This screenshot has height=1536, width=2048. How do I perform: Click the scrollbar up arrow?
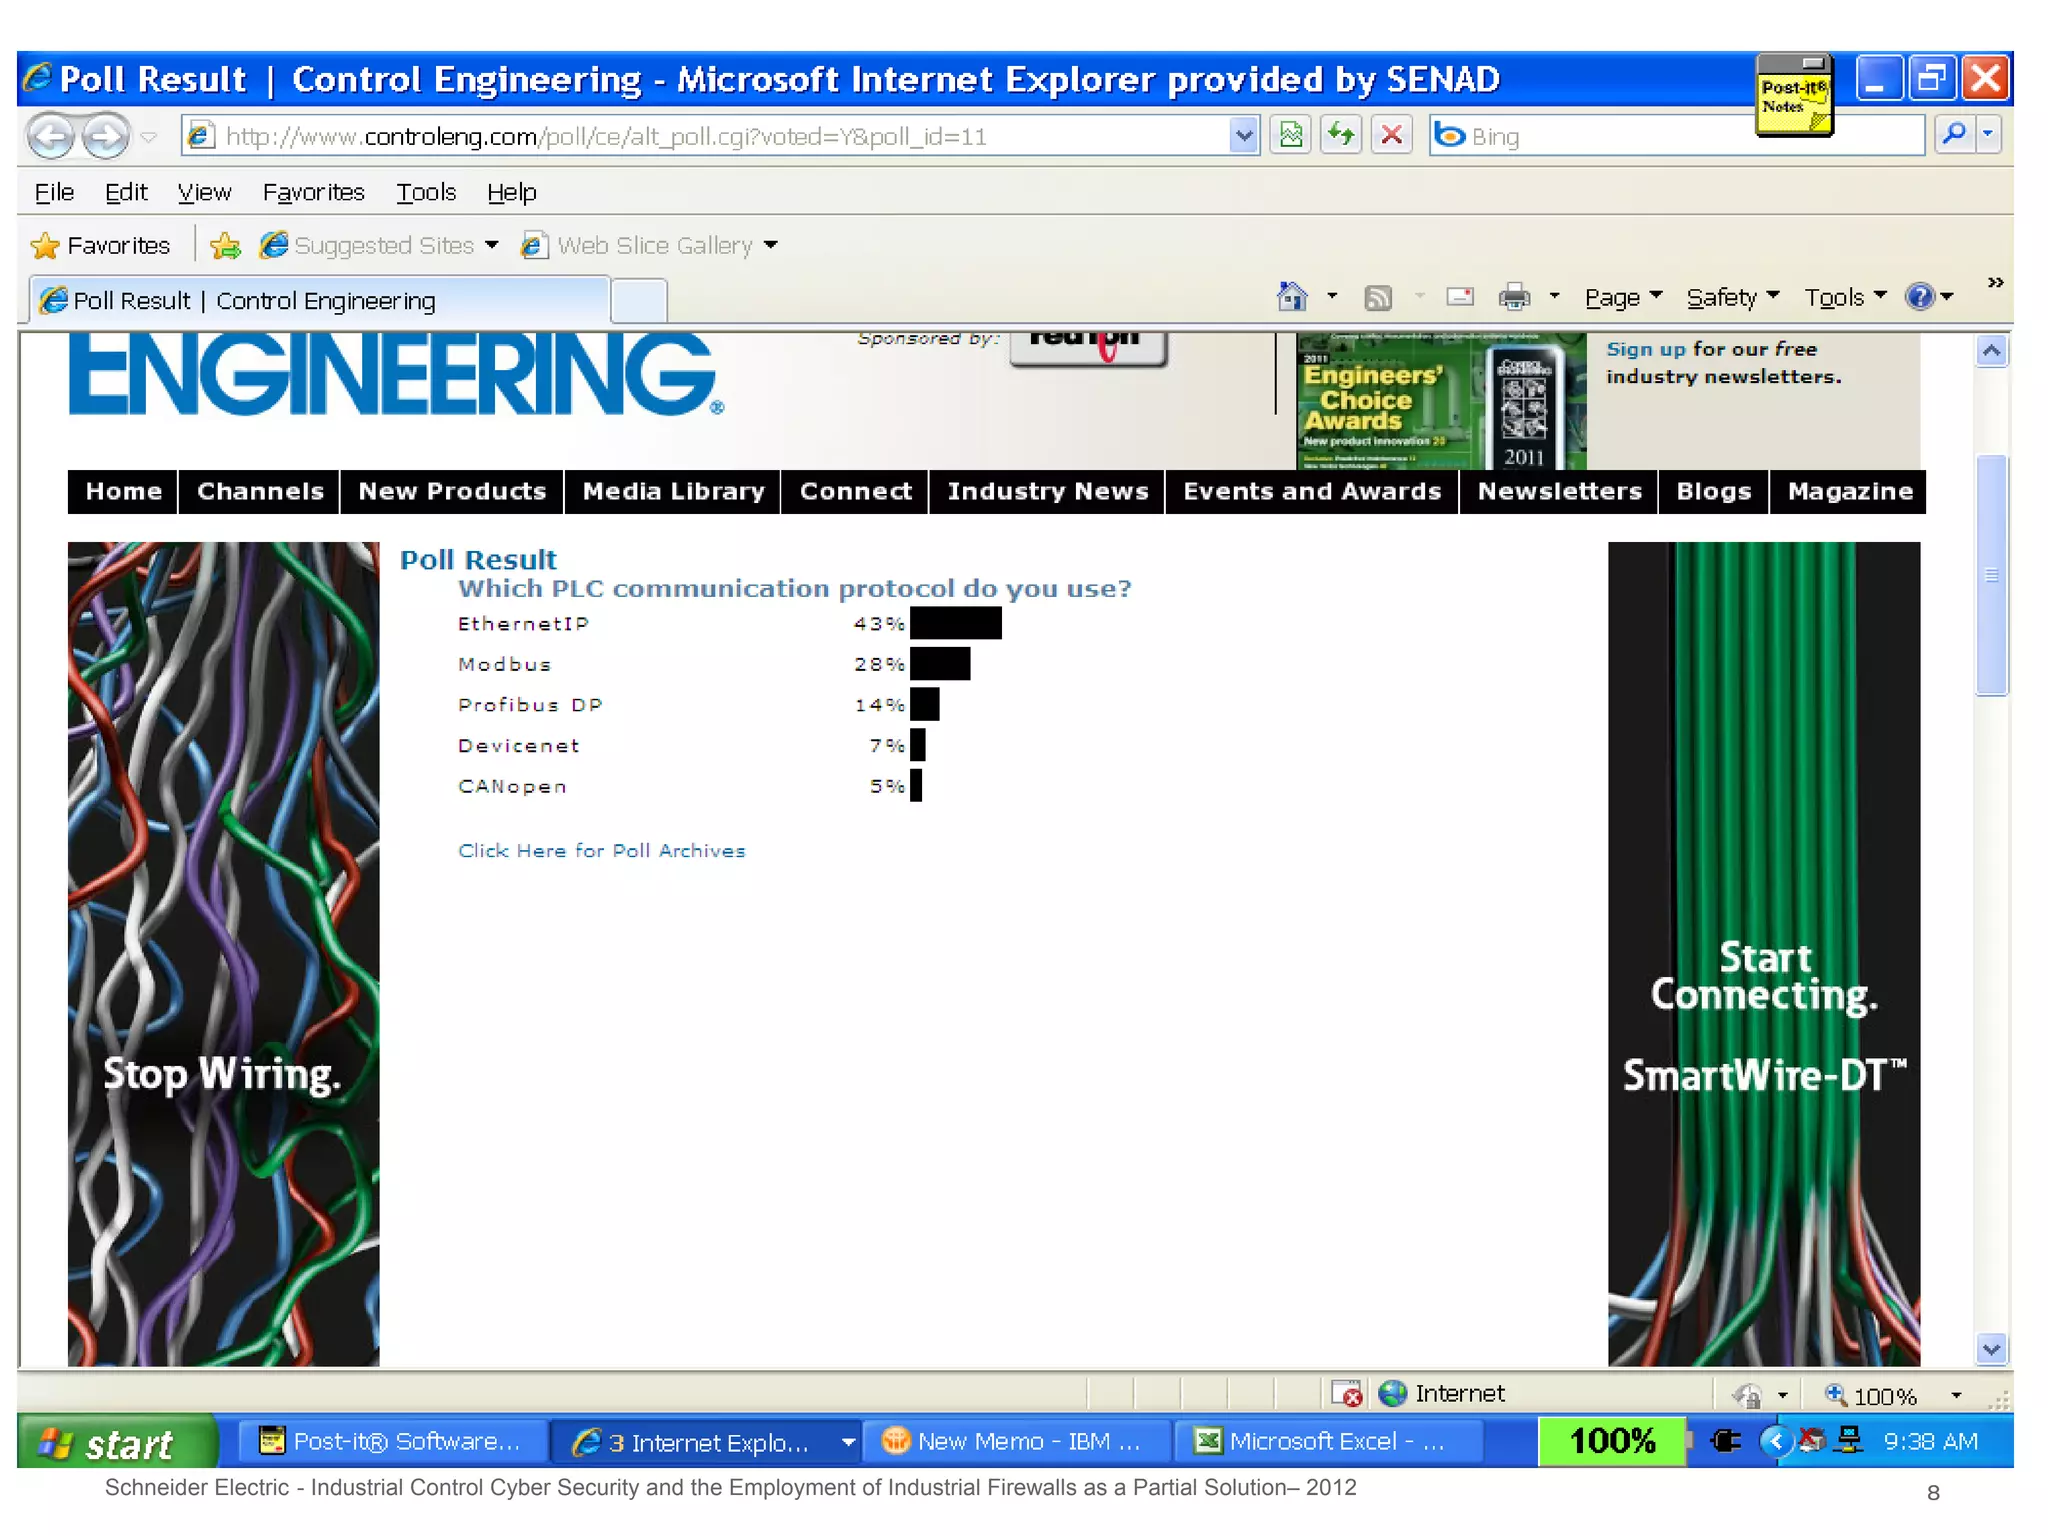coord(1991,351)
